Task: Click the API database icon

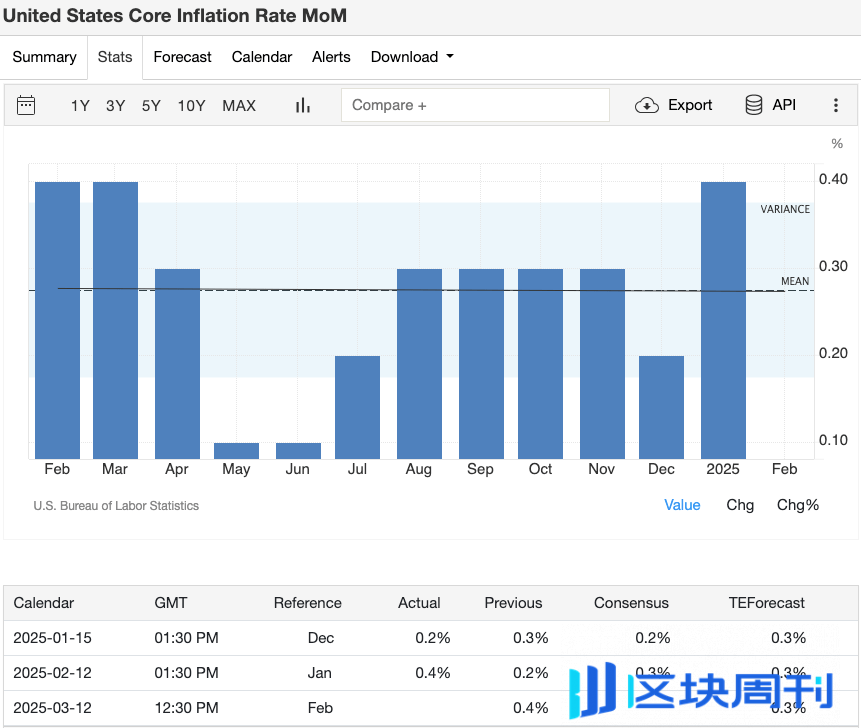Action: [754, 105]
